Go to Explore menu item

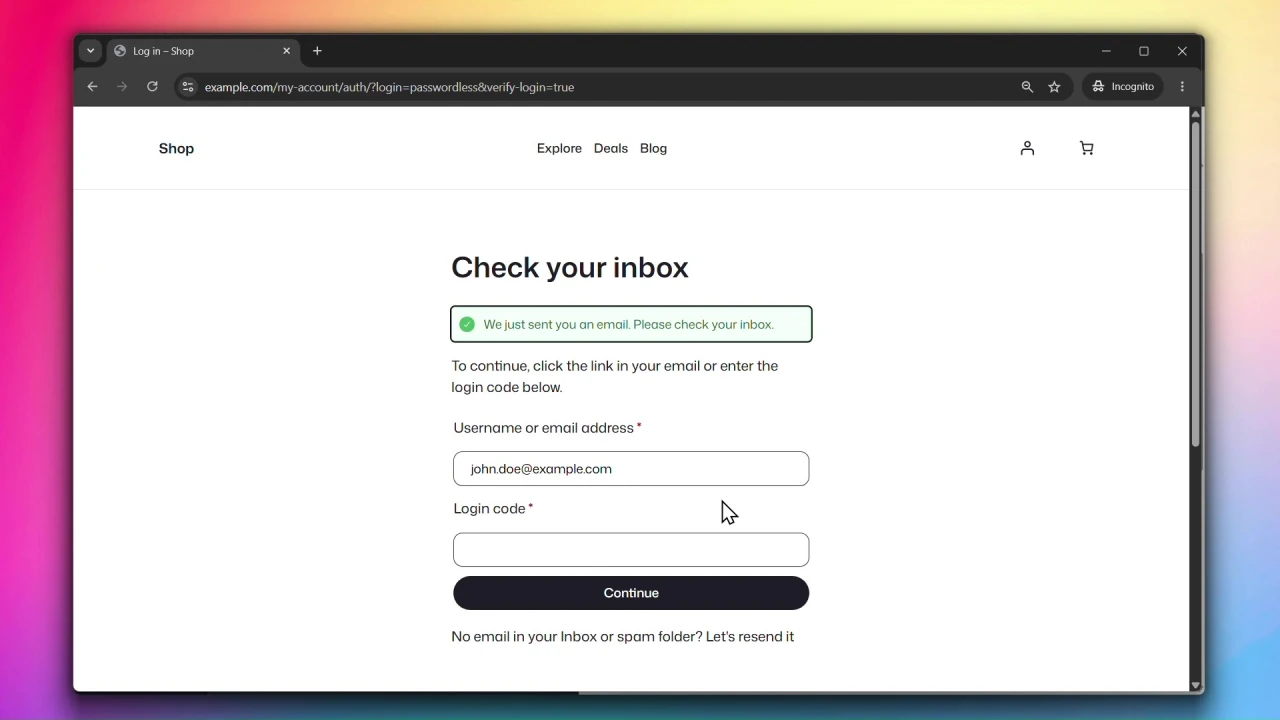click(559, 148)
